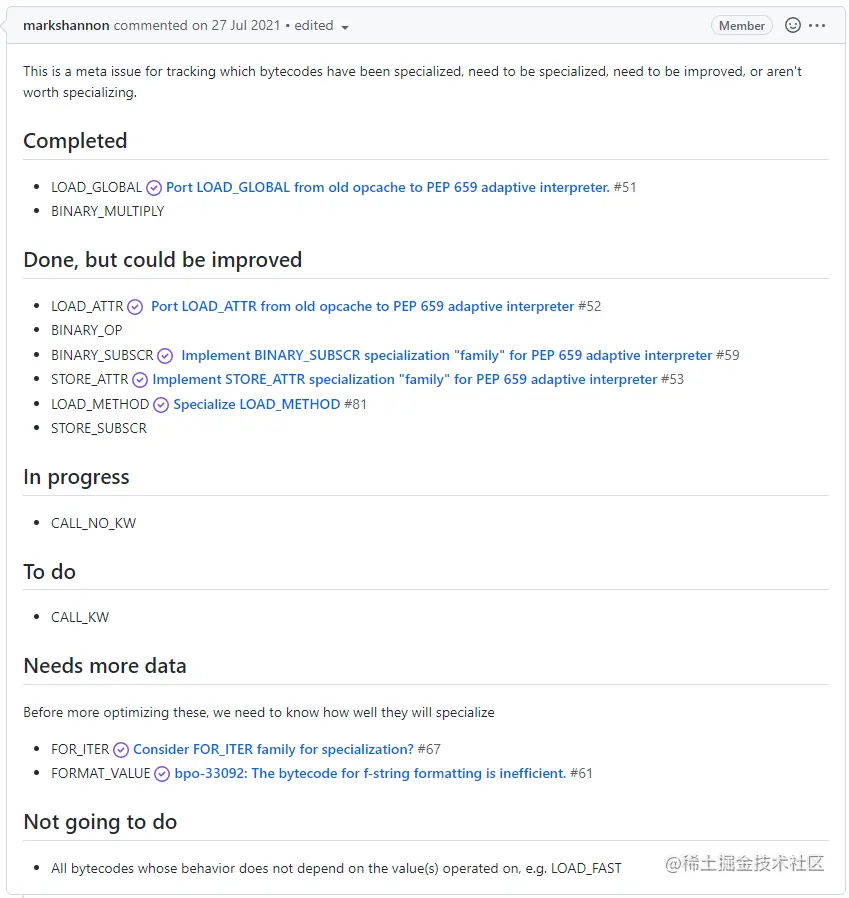This screenshot has width=849, height=898.
Task: Open Implement STORE_ATTR specialization link
Action: point(404,379)
